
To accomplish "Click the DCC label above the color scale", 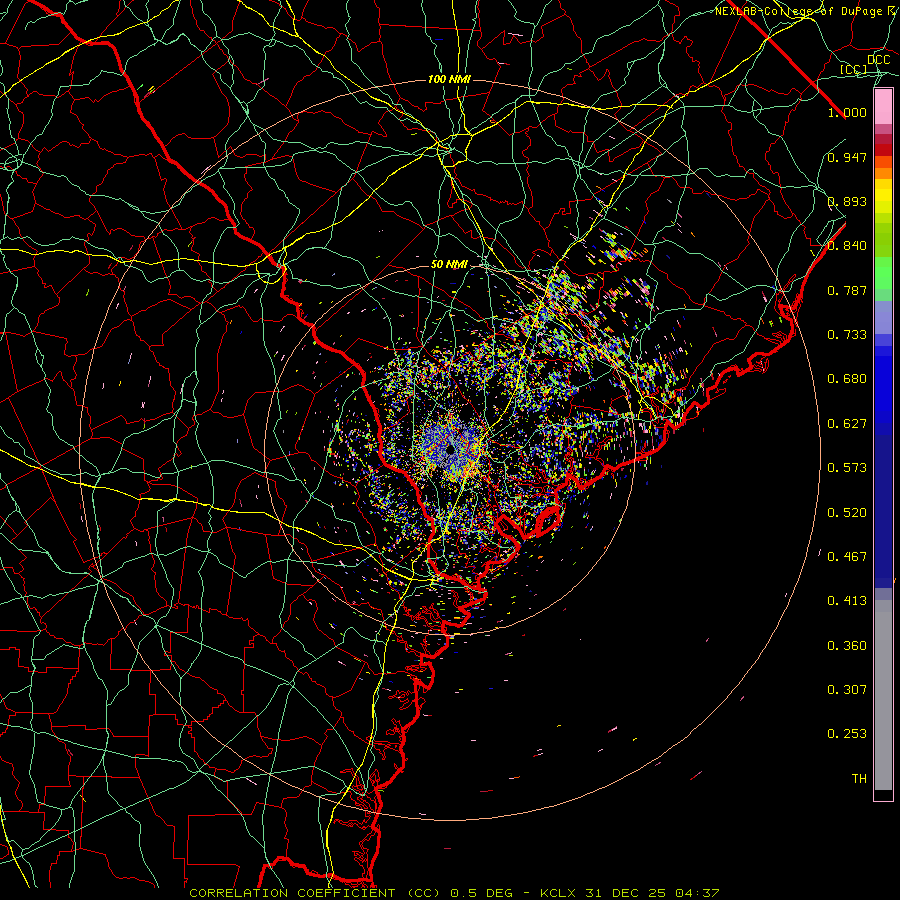I will 879,60.
